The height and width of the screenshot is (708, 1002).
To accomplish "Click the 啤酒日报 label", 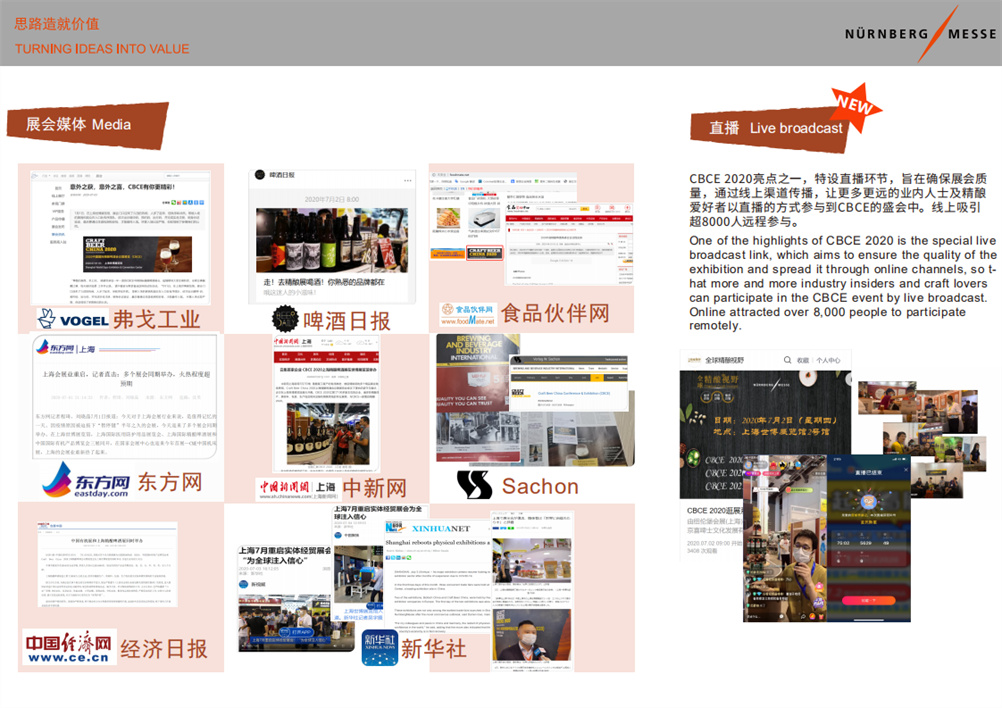I will [x=346, y=321].
